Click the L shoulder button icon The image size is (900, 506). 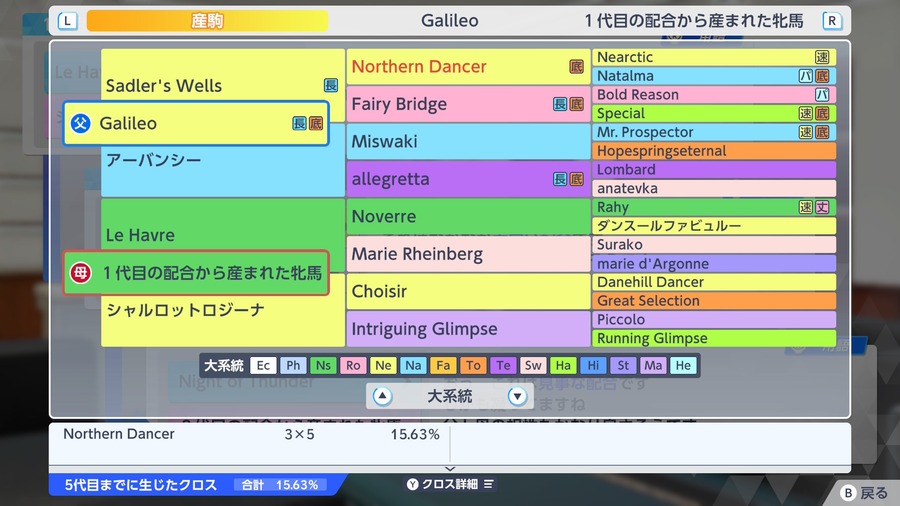tap(68, 21)
